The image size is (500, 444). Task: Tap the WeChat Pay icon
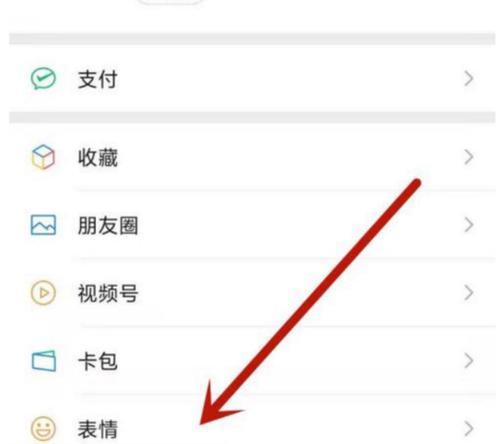click(x=43, y=79)
